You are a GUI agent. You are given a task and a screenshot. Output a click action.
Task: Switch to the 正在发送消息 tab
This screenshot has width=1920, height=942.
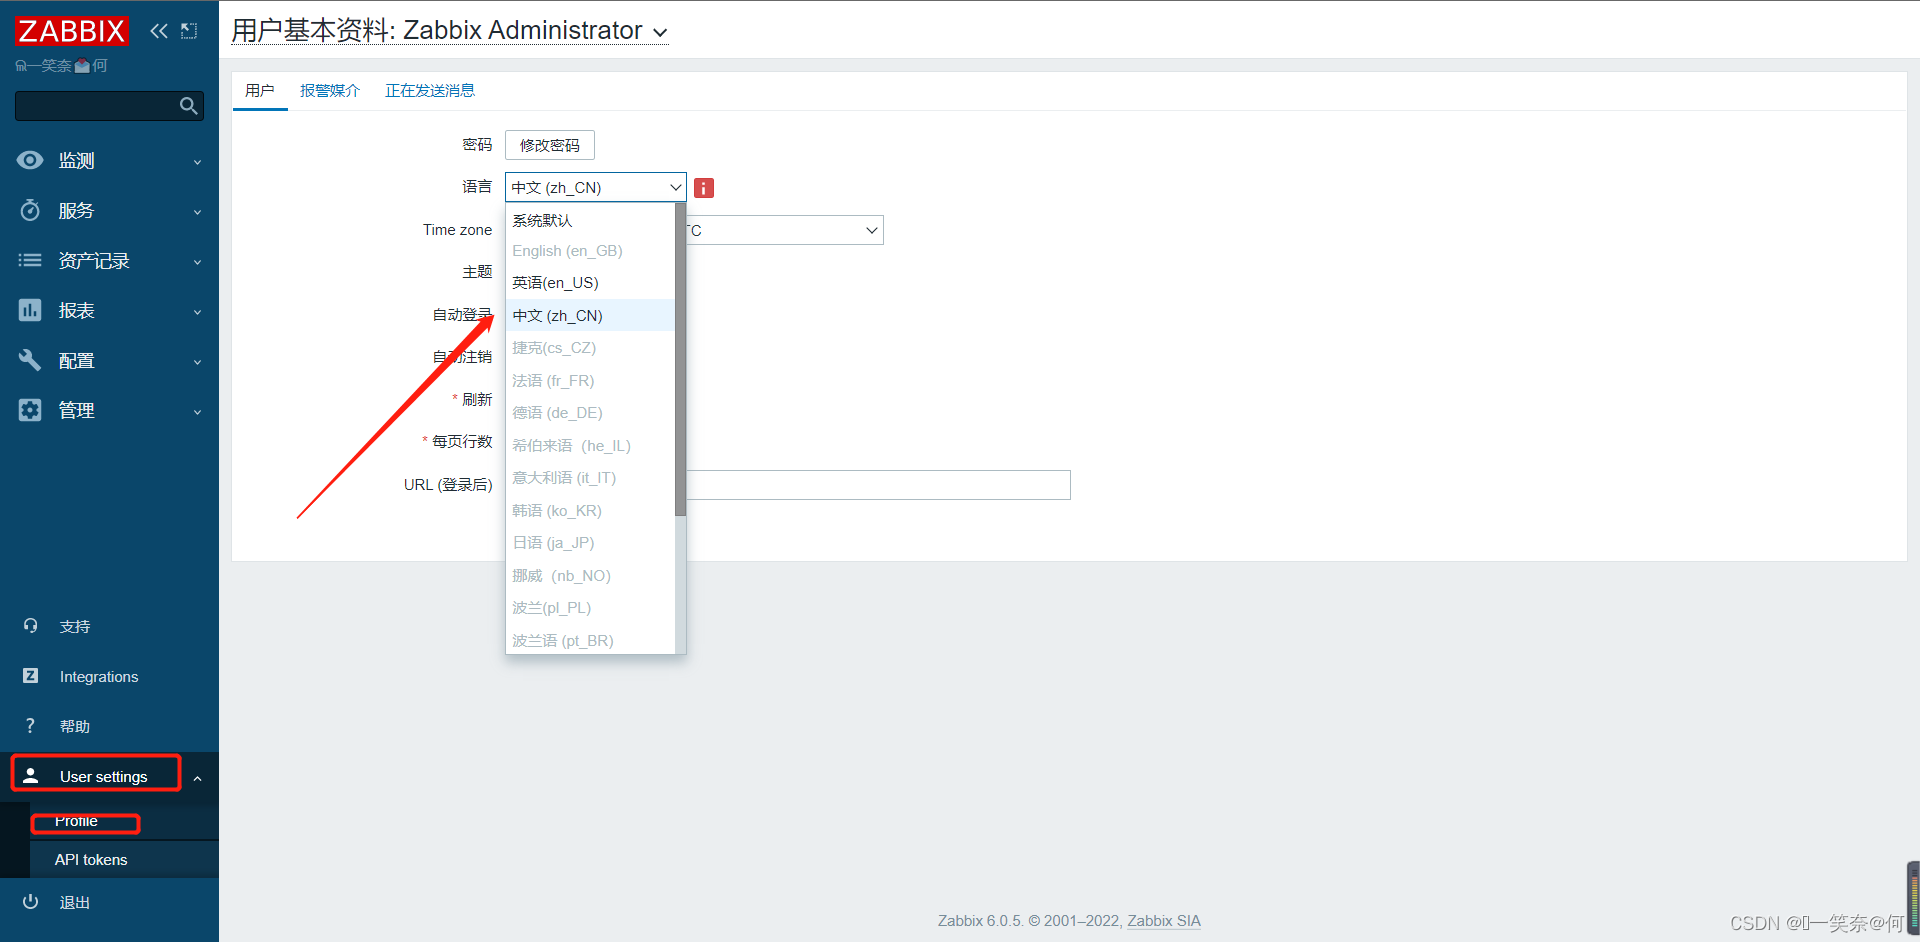pyautogui.click(x=430, y=90)
